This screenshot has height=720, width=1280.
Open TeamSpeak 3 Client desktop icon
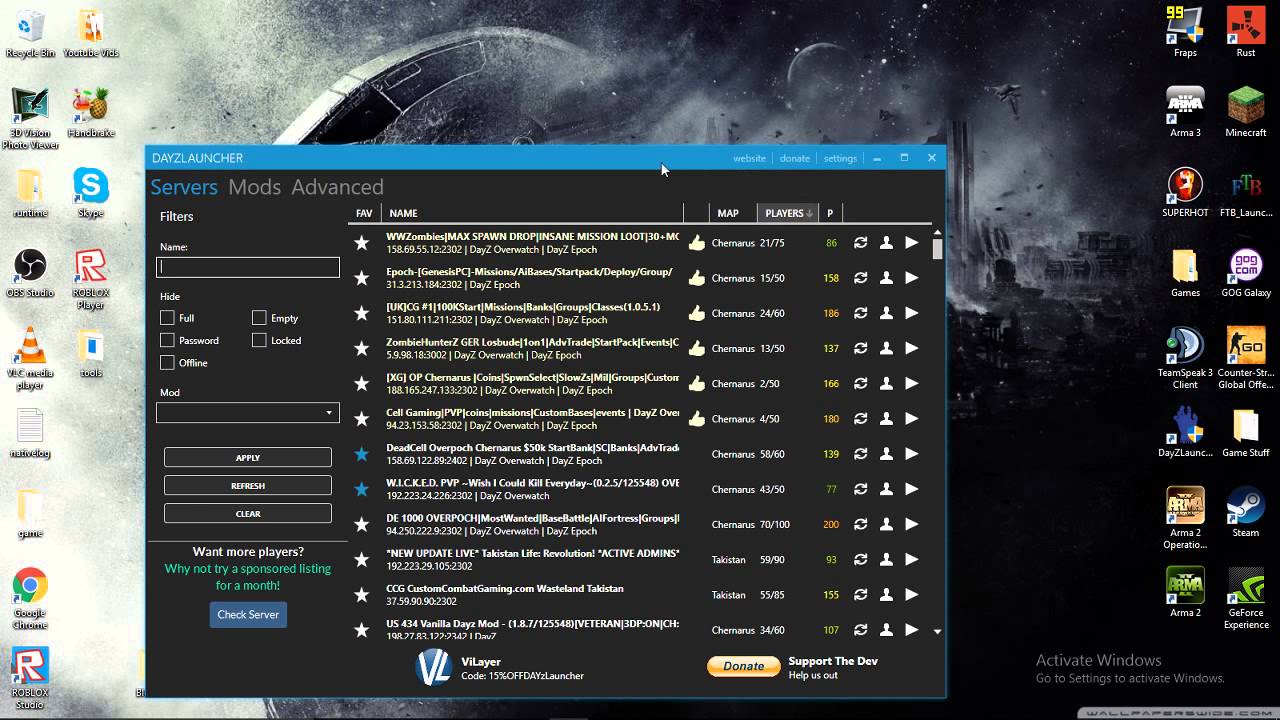pyautogui.click(x=1185, y=358)
